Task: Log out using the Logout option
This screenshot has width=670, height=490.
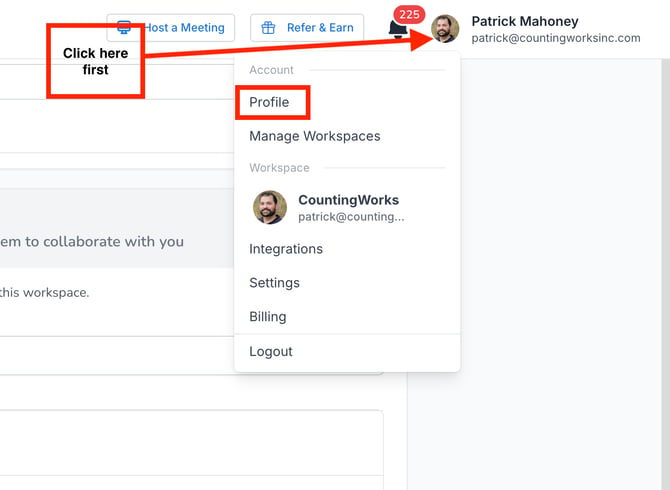Action: [x=271, y=352]
